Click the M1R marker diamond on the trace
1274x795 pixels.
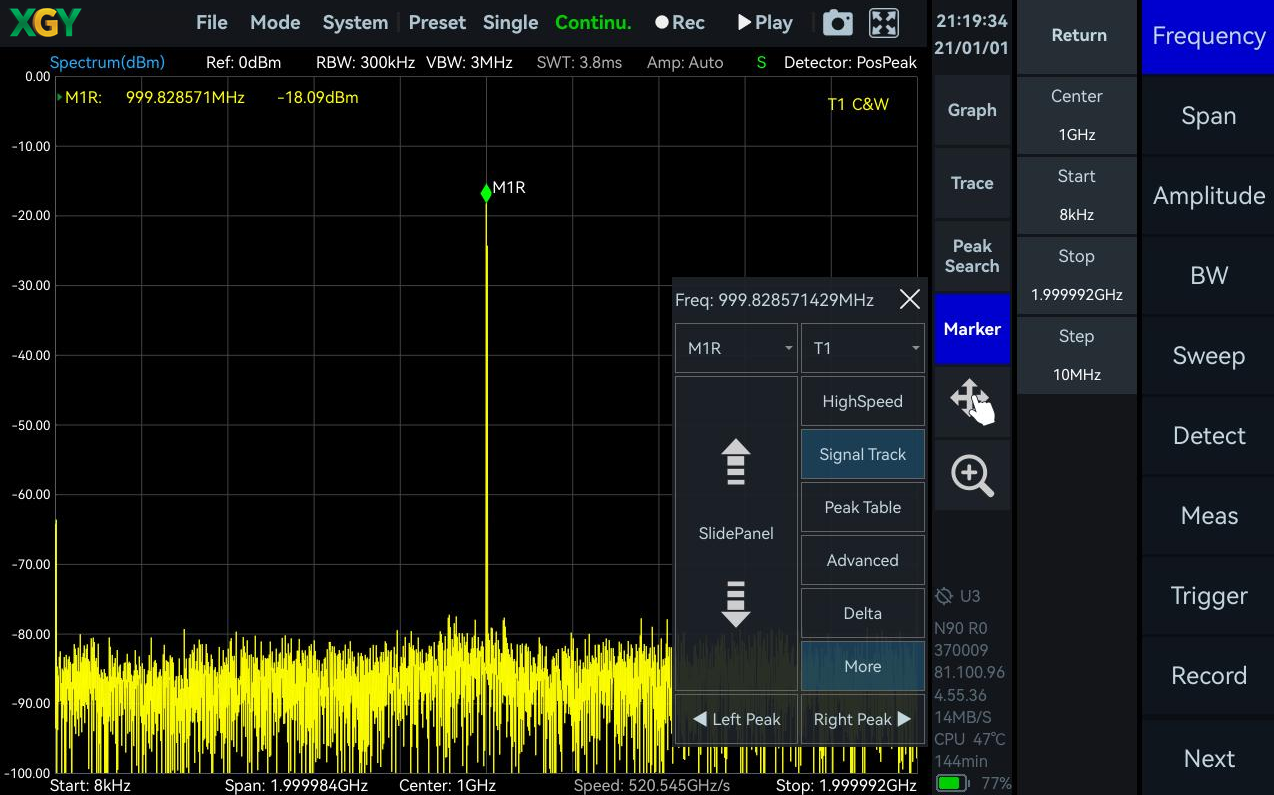(x=486, y=192)
